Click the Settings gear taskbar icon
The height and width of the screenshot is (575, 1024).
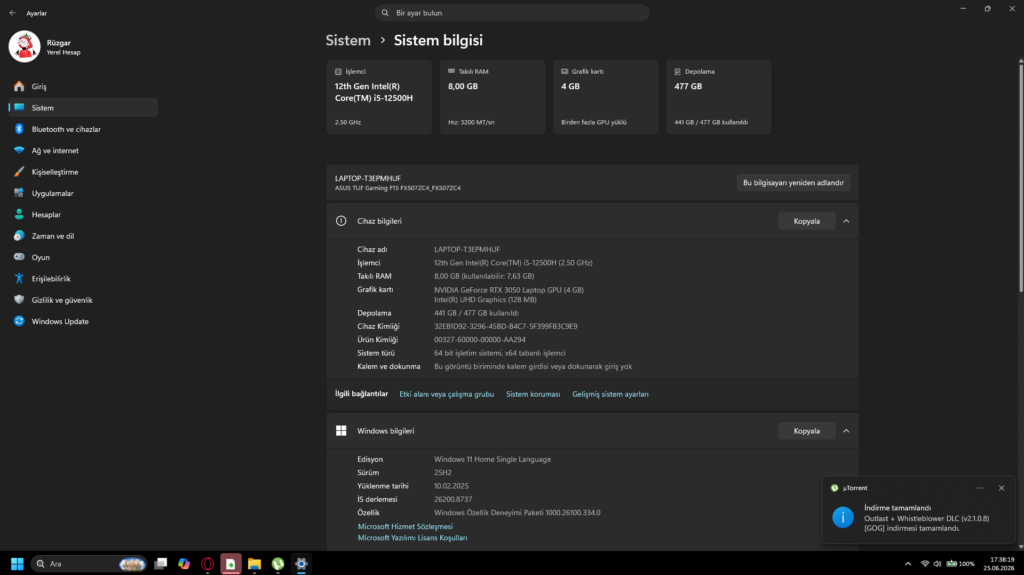301,563
